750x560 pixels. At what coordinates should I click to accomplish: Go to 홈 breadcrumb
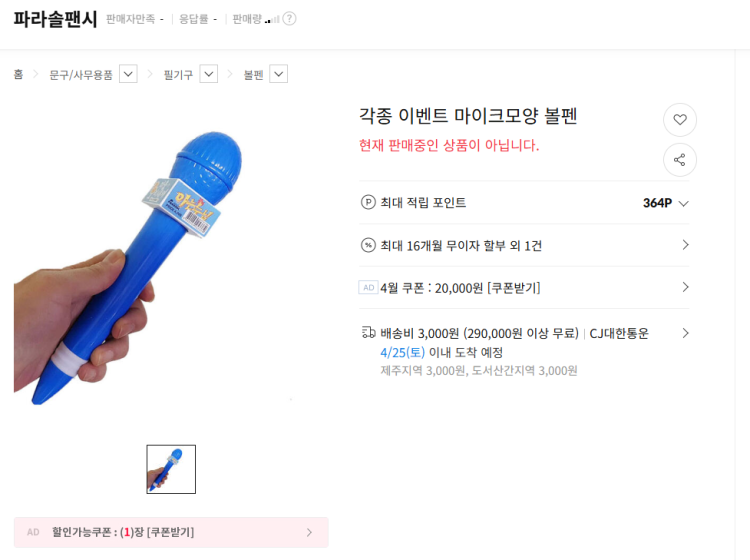pos(18,75)
